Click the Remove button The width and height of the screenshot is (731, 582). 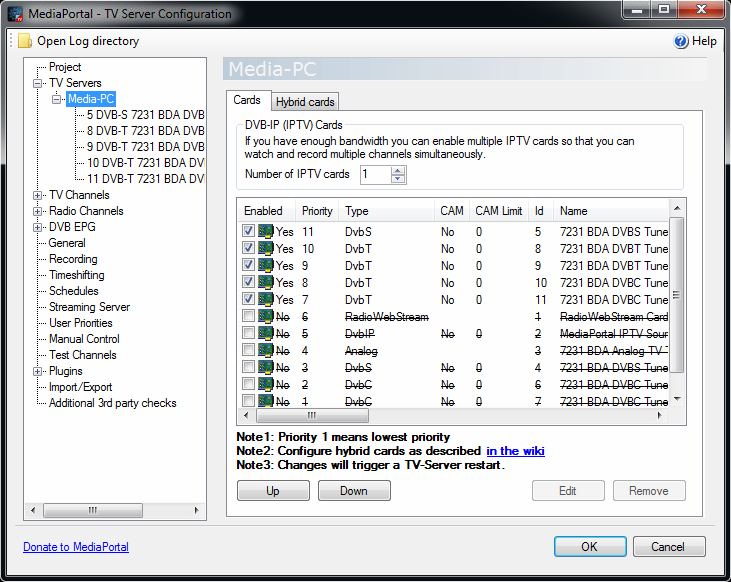[x=649, y=491]
